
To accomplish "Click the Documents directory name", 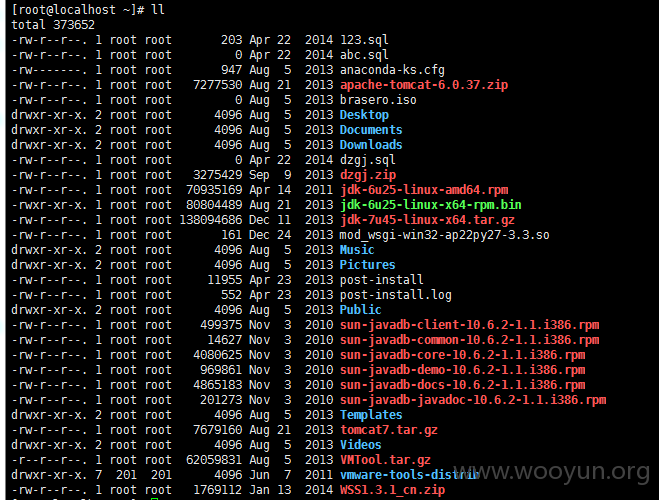I will [371, 130].
